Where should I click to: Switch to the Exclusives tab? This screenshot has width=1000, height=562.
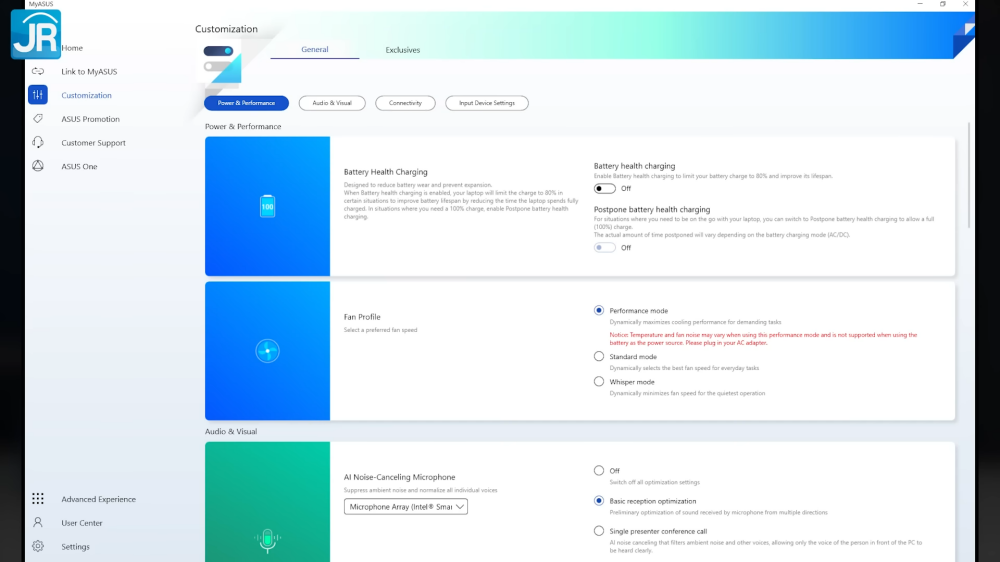coord(402,50)
